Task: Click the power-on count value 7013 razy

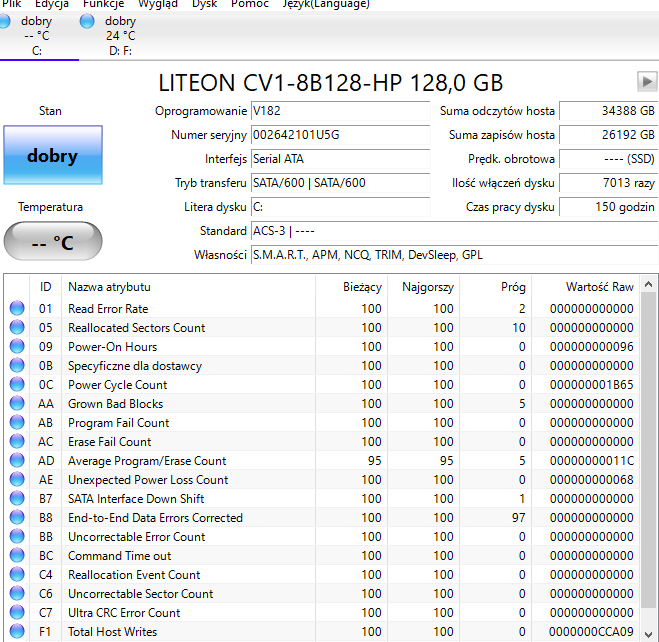Action: click(x=609, y=183)
